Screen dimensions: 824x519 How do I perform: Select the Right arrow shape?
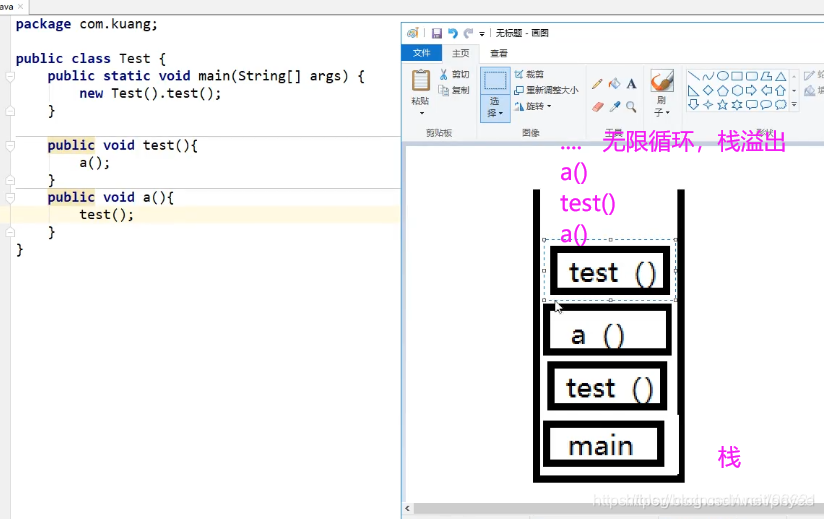coord(752,90)
